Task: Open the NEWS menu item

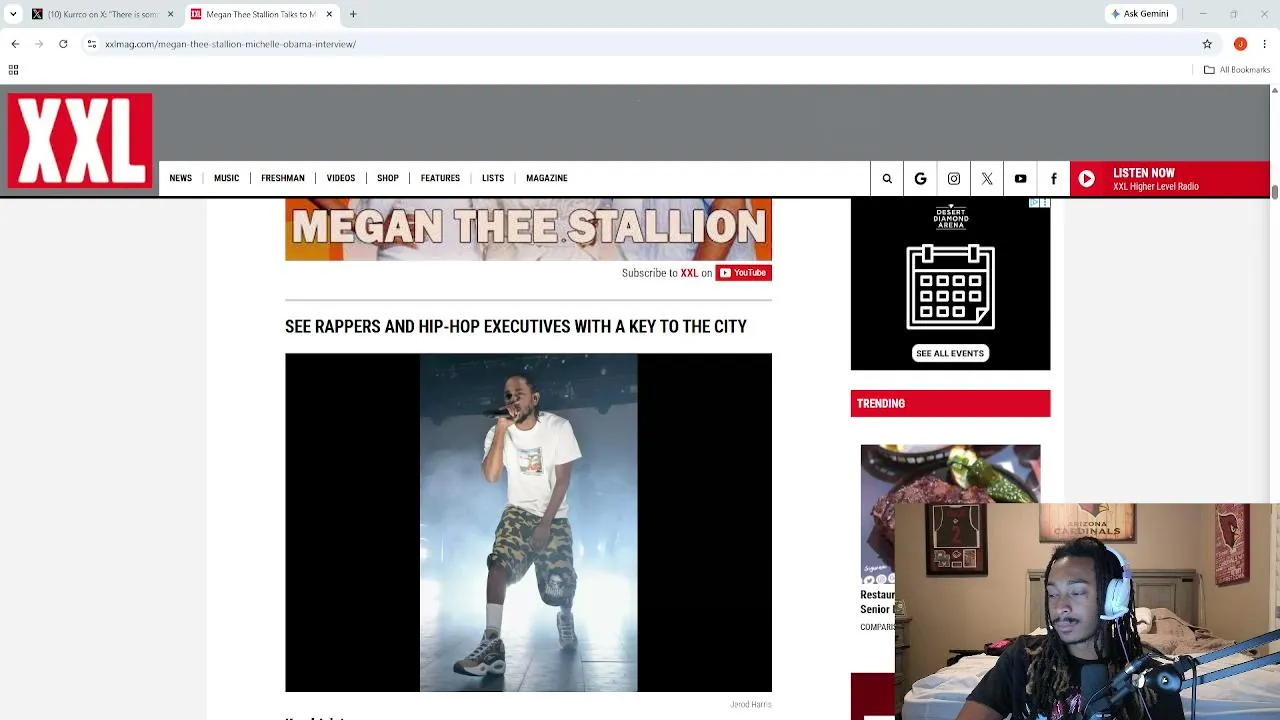Action: (180, 178)
